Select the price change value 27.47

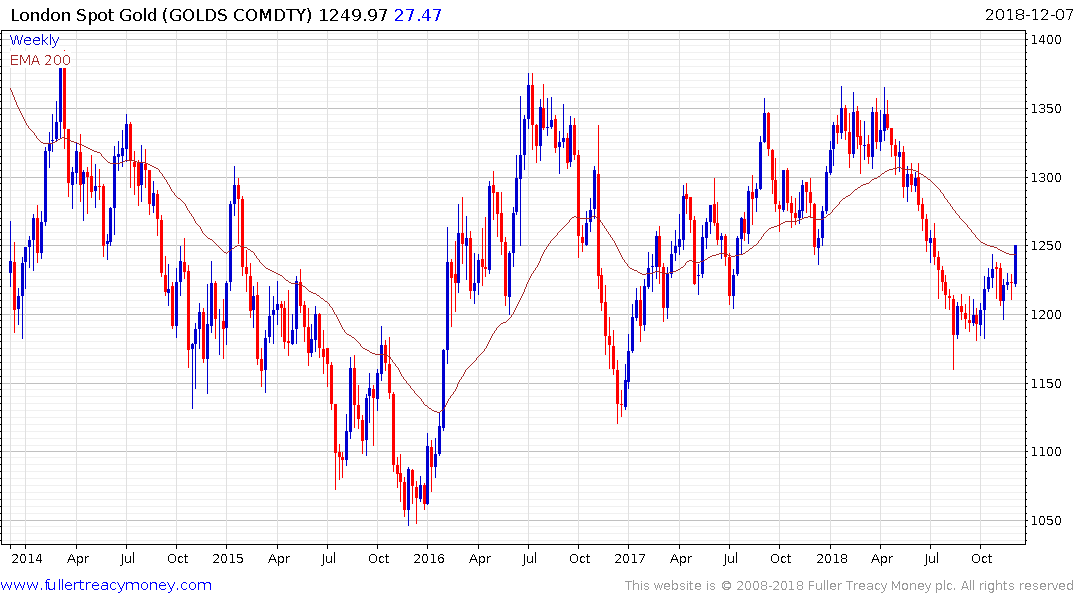[418, 15]
